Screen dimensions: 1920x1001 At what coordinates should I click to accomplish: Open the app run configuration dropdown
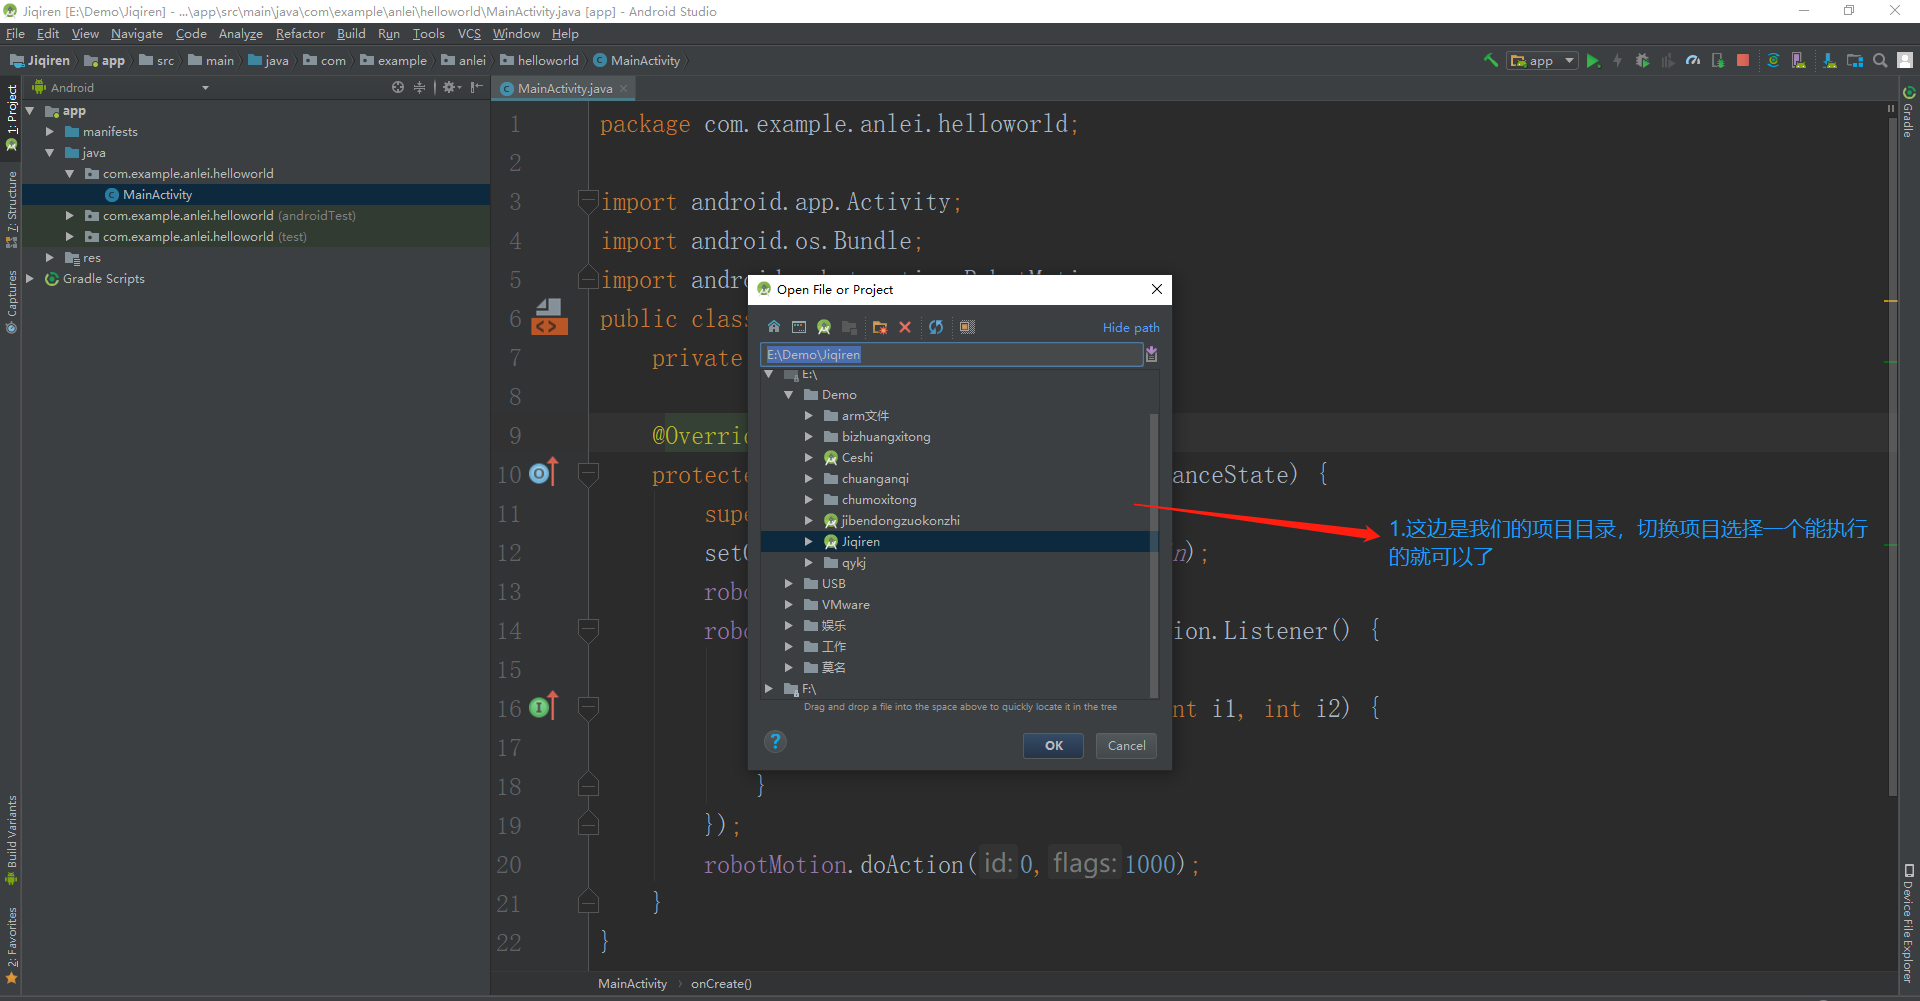coord(1543,60)
